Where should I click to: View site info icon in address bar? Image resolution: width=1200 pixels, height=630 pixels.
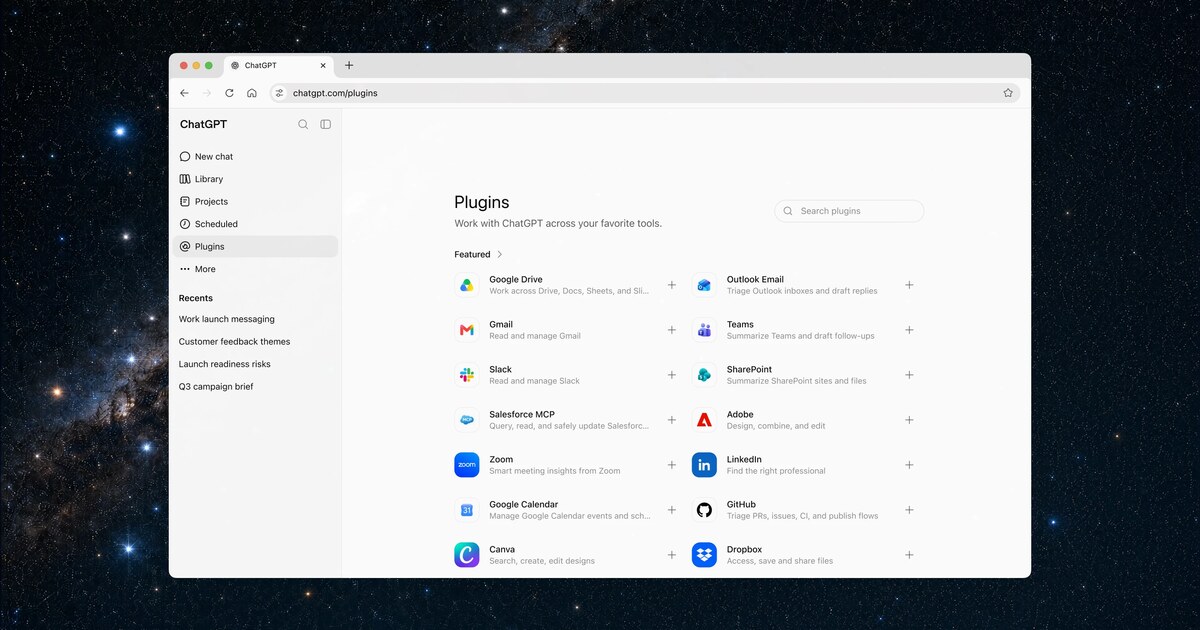(x=280, y=93)
